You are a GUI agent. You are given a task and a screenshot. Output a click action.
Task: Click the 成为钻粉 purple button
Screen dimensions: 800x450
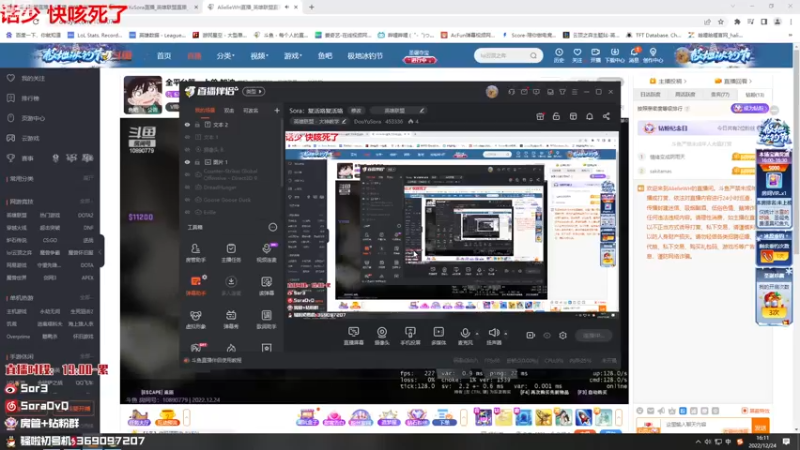[x=749, y=108]
